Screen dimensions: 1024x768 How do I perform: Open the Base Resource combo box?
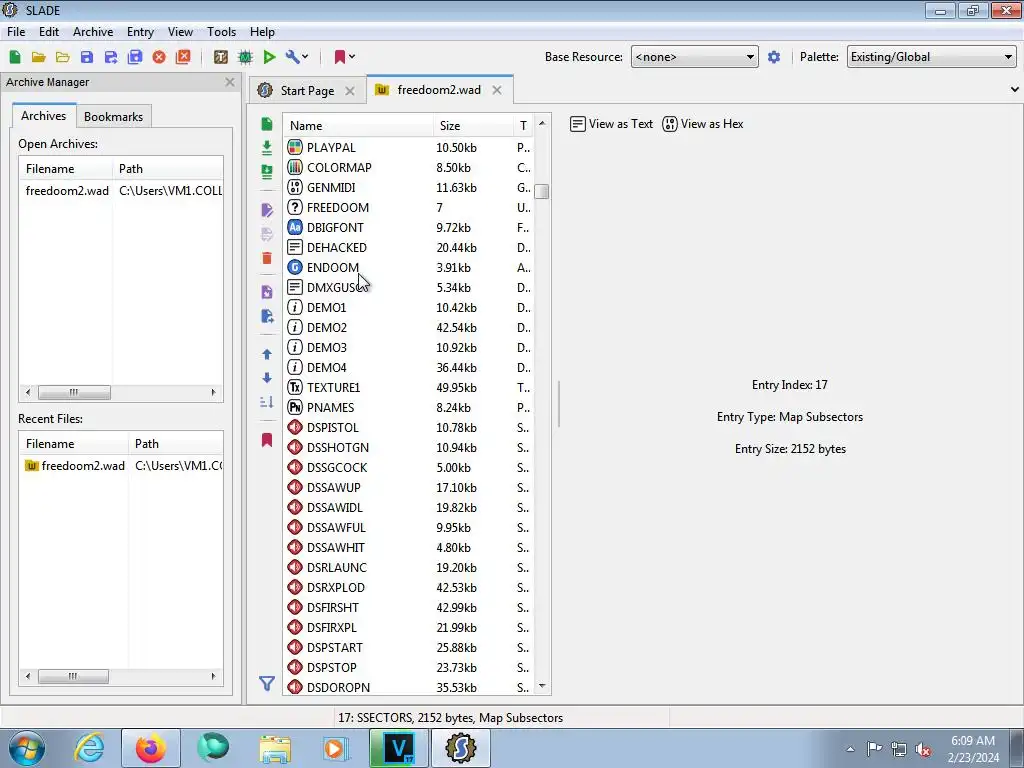pos(694,57)
